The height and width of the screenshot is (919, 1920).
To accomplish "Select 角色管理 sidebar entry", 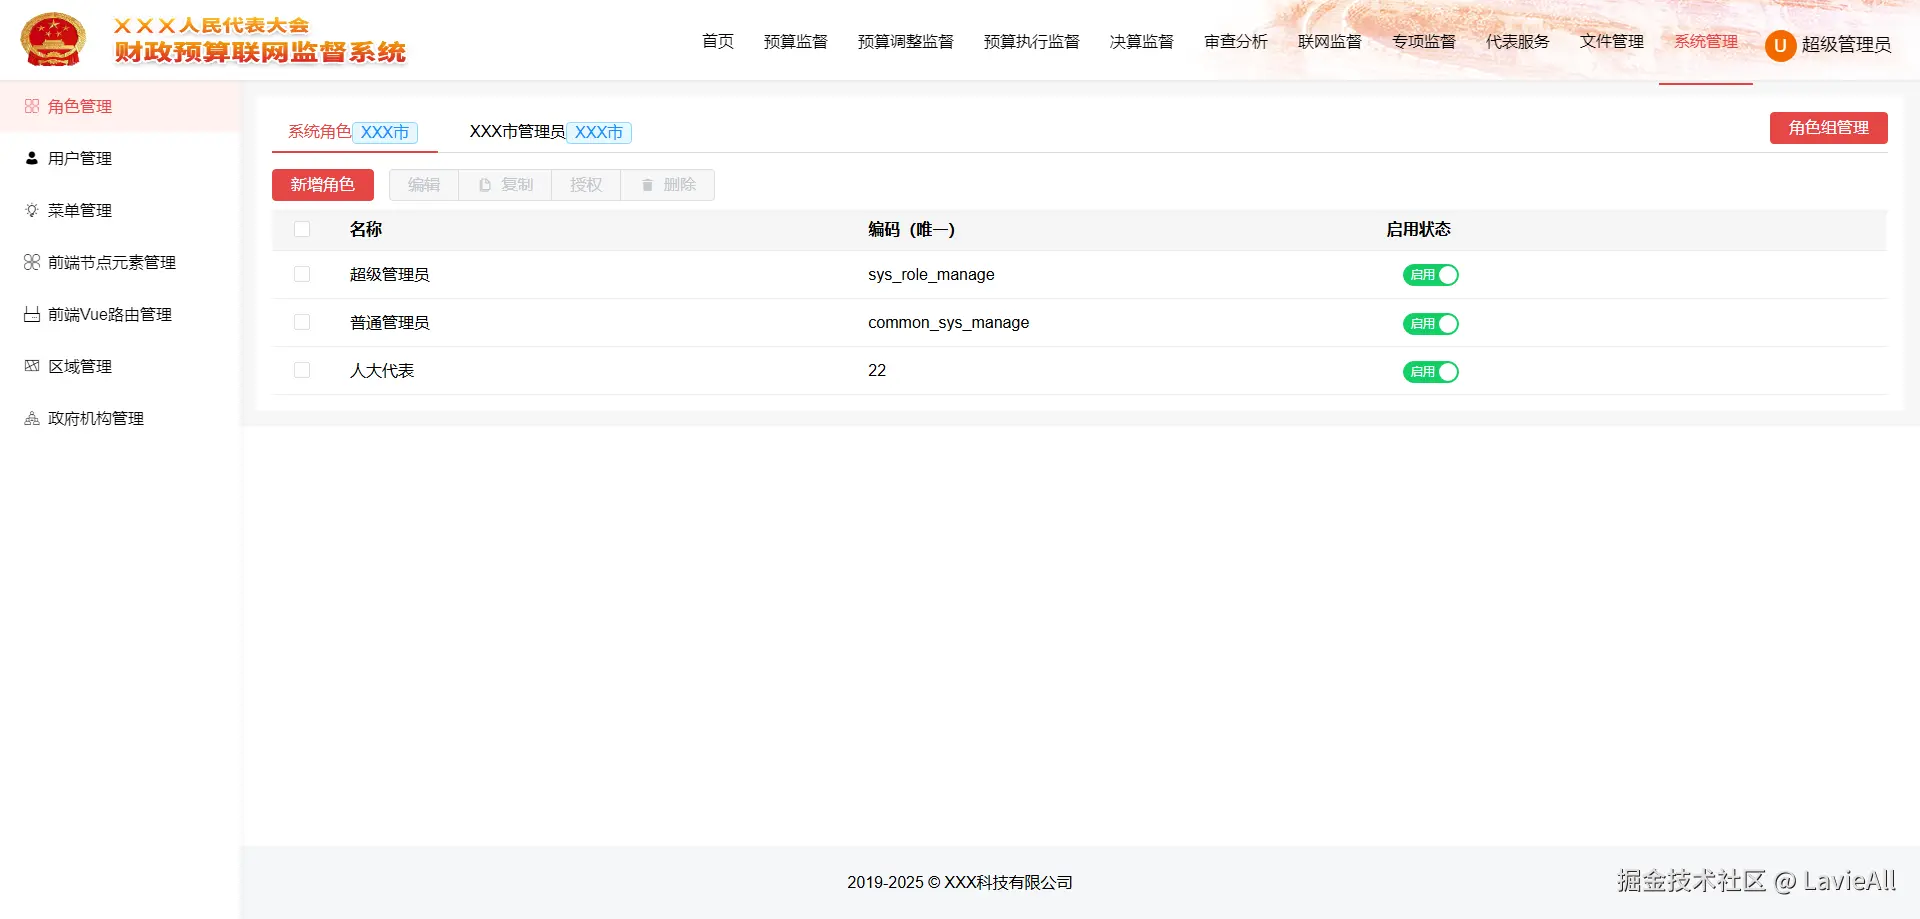I will 80,106.
